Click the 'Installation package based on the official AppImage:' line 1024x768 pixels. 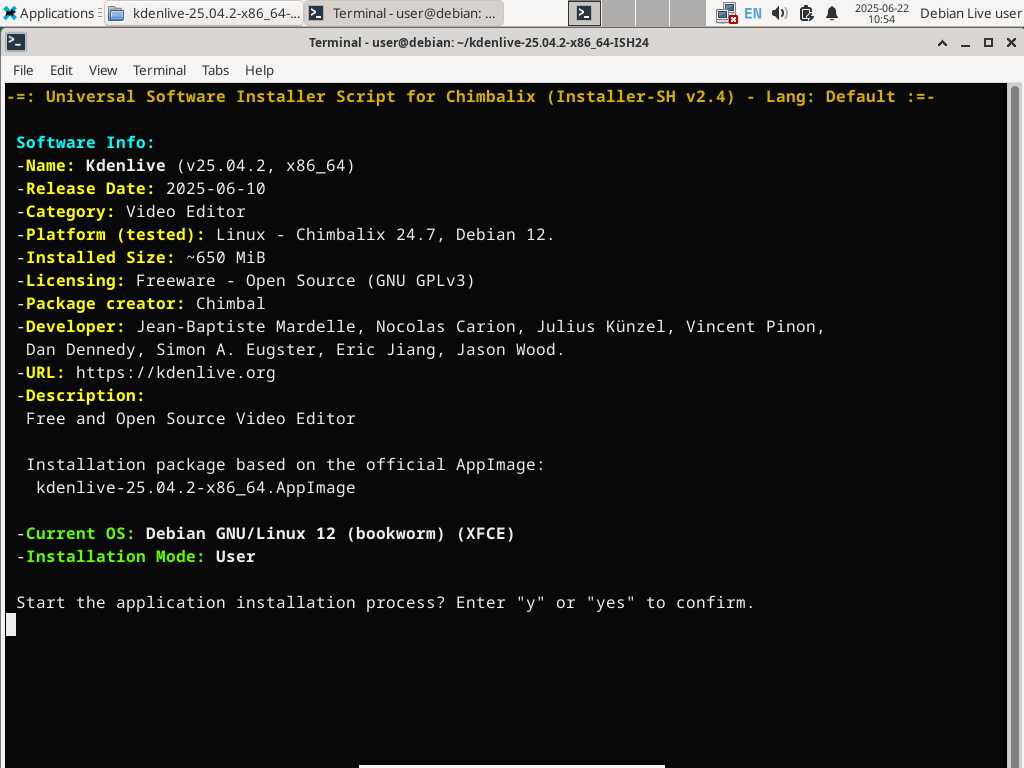[x=285, y=465]
